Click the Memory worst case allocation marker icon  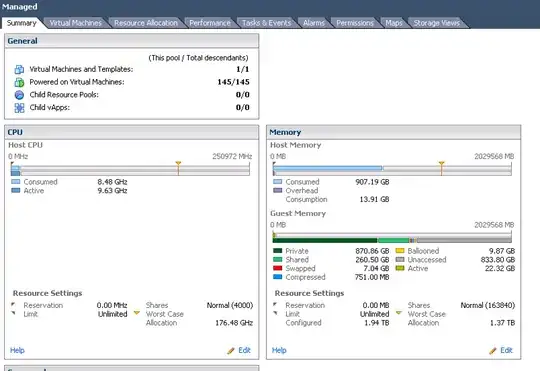click(x=399, y=313)
